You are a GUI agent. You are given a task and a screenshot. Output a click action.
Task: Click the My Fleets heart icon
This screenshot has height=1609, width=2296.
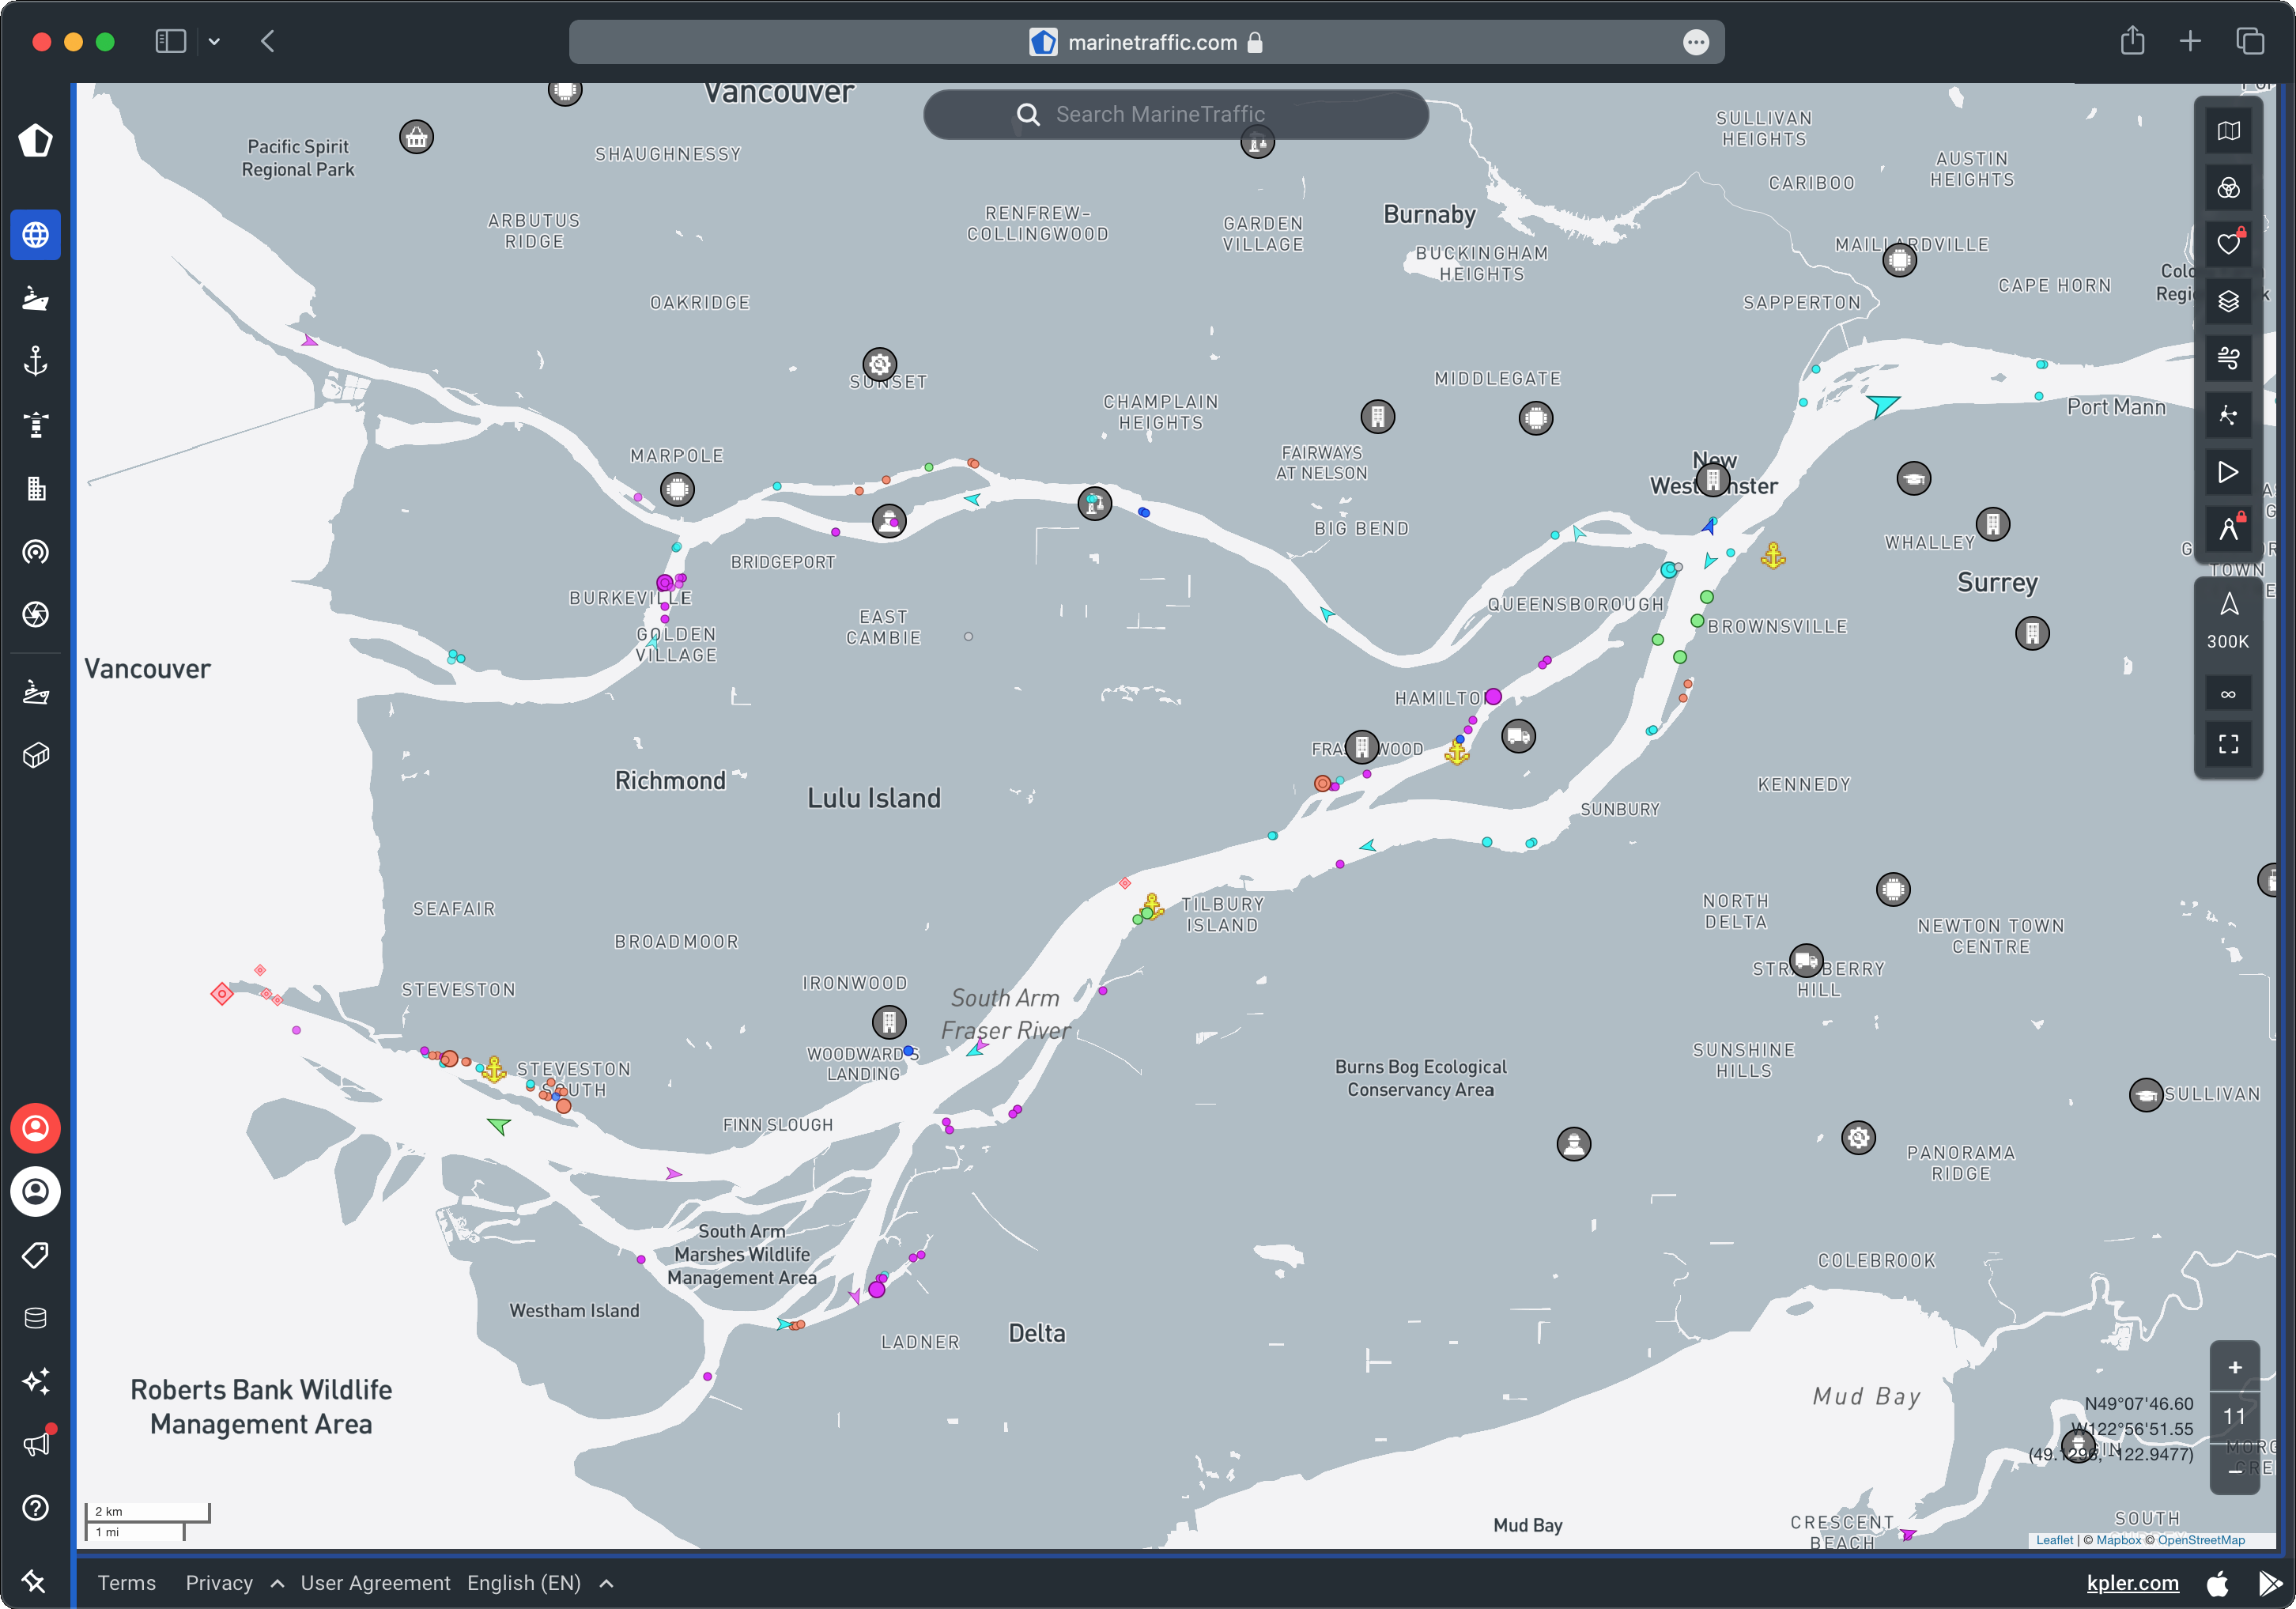coord(2228,243)
